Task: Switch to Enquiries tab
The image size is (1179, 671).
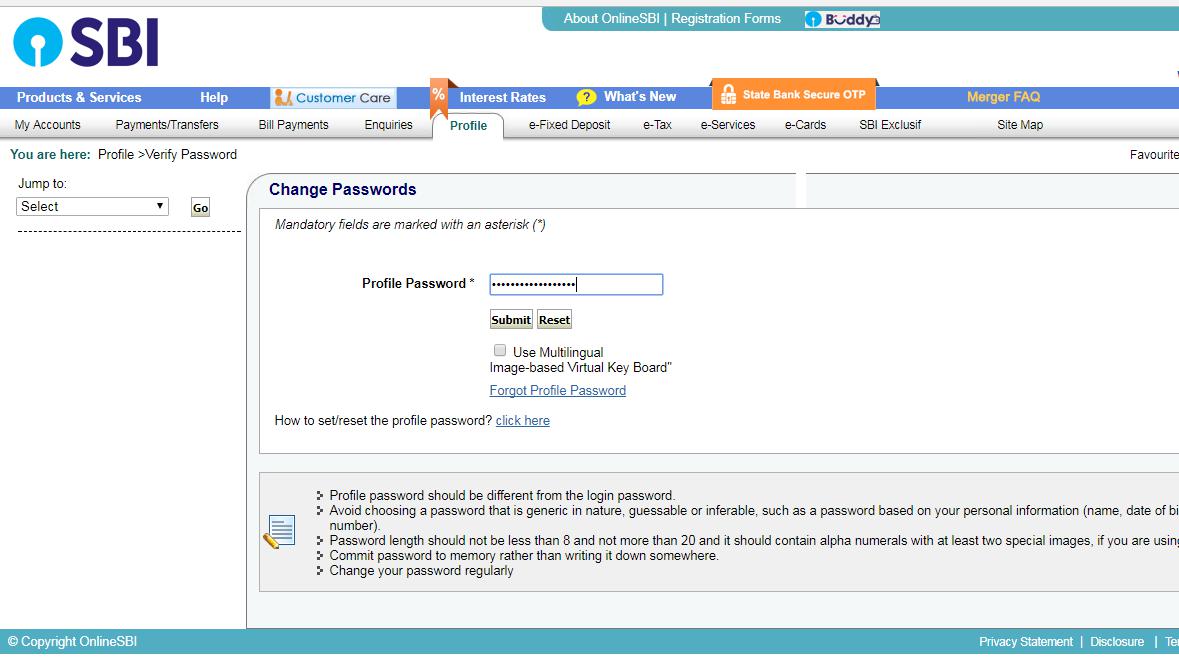Action: tap(388, 125)
